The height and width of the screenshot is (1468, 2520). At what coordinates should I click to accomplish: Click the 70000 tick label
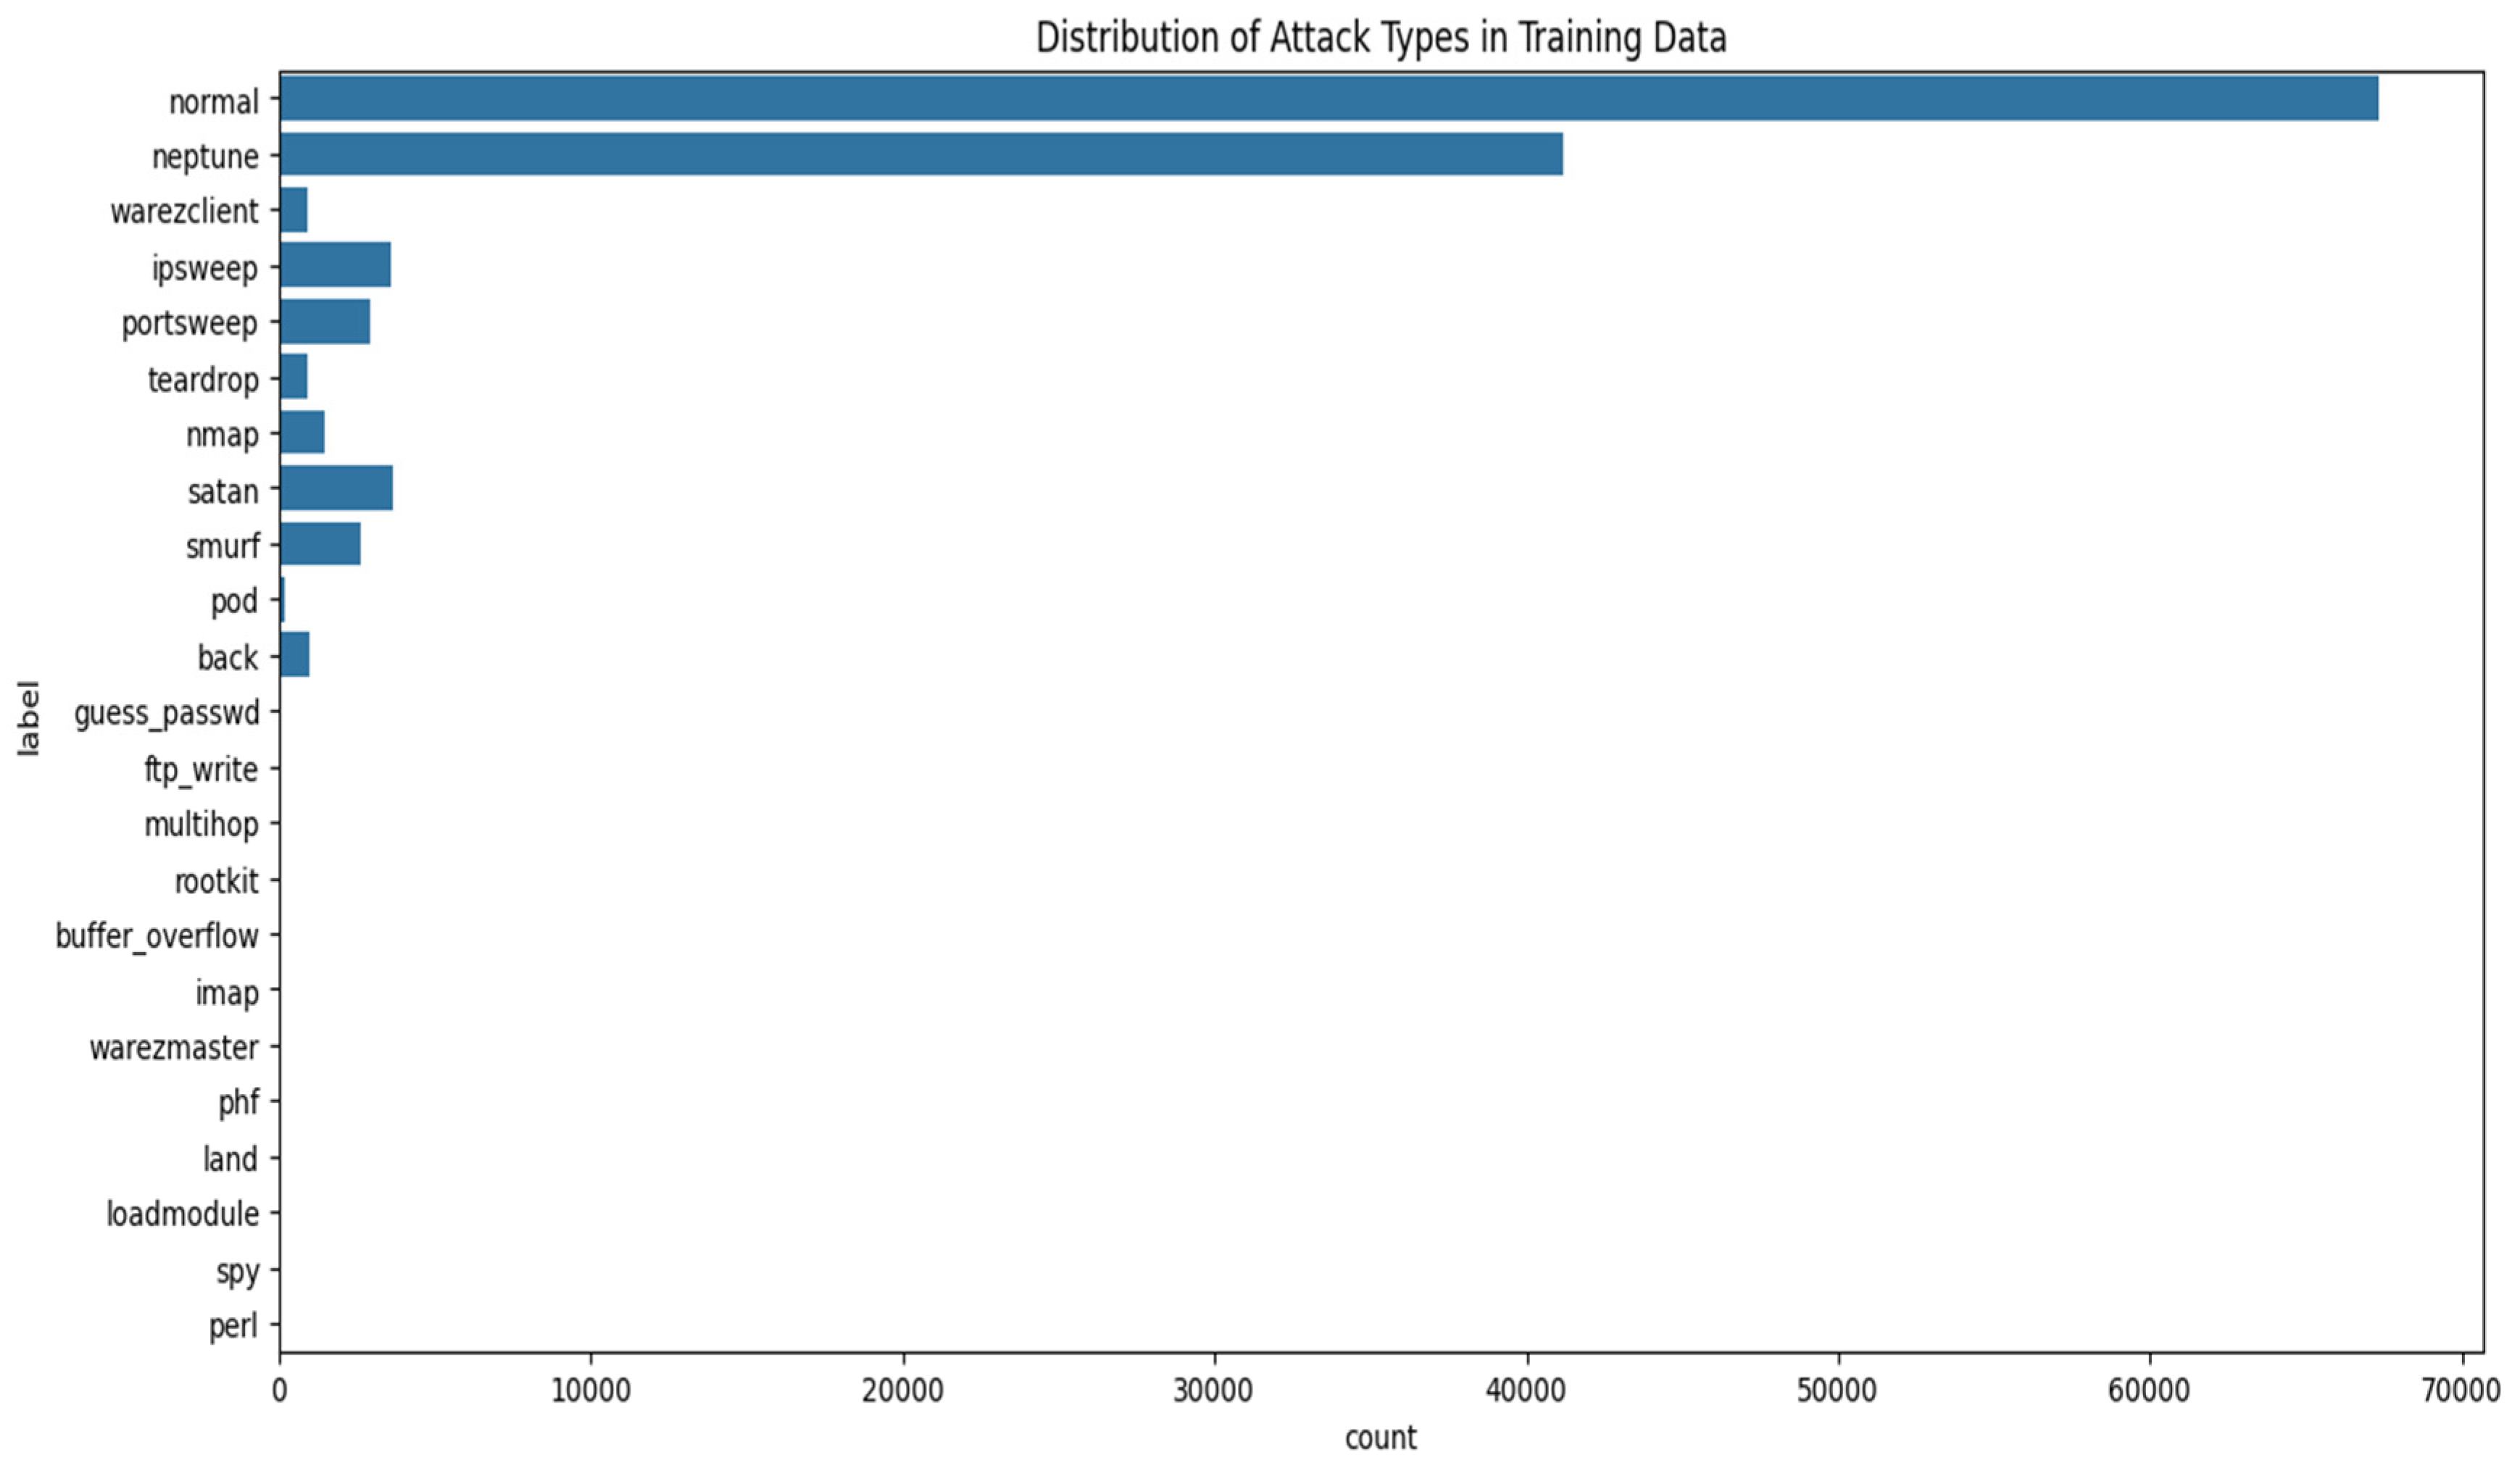tap(2462, 1391)
